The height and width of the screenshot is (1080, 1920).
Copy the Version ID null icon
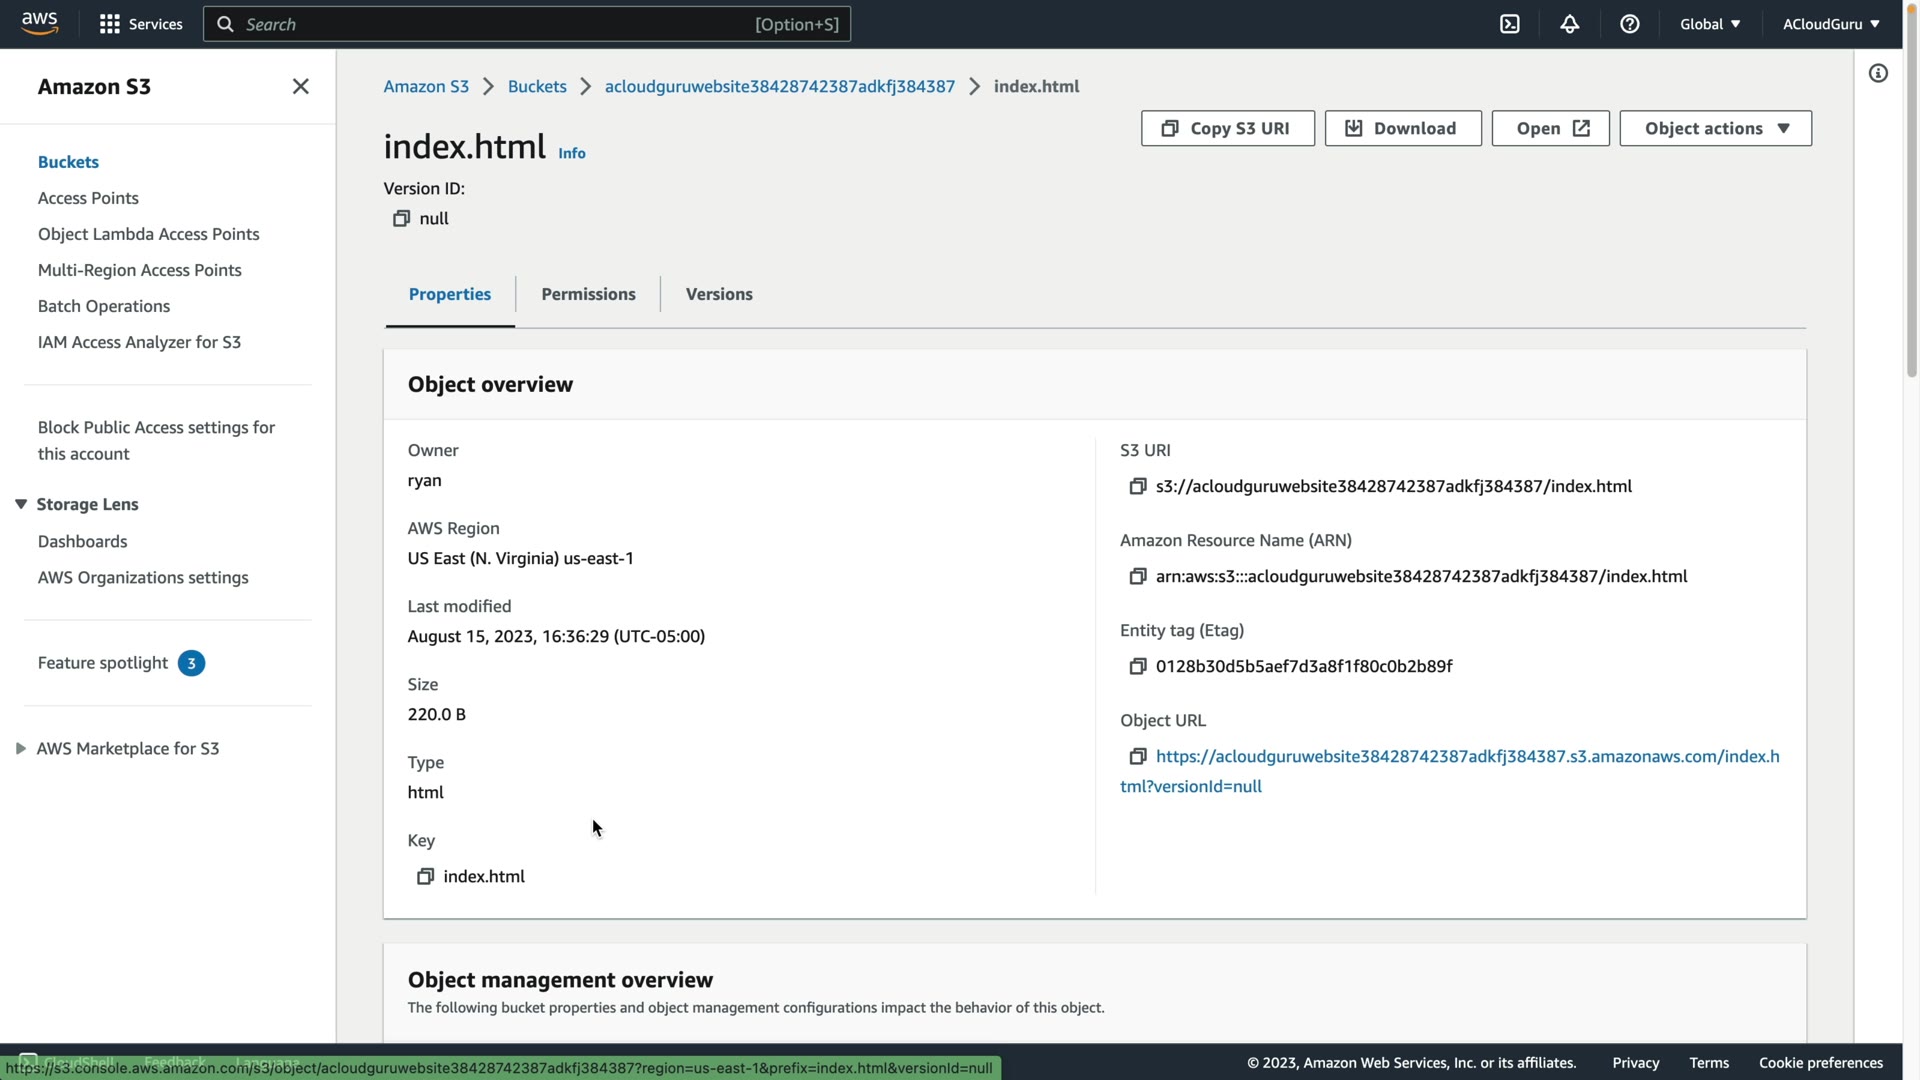401,218
